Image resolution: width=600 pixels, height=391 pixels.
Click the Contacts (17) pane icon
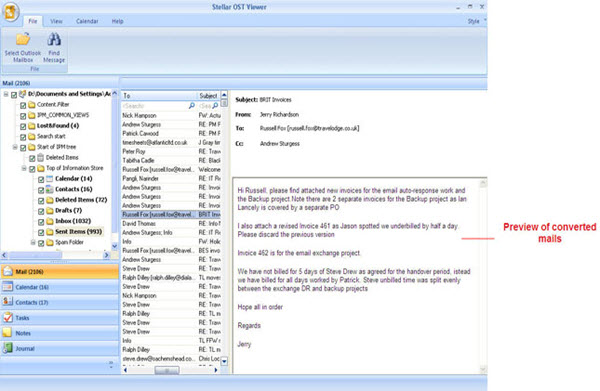(x=7, y=301)
